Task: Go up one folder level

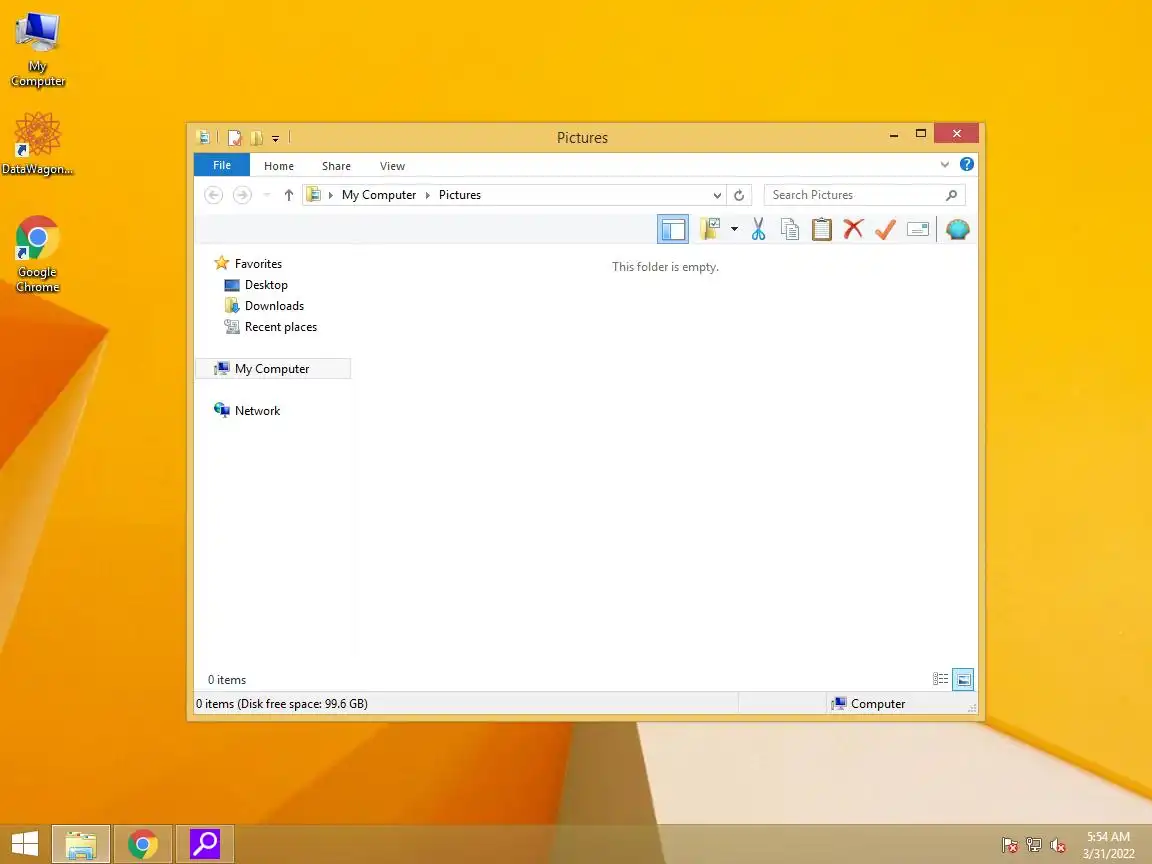Action: tap(289, 195)
